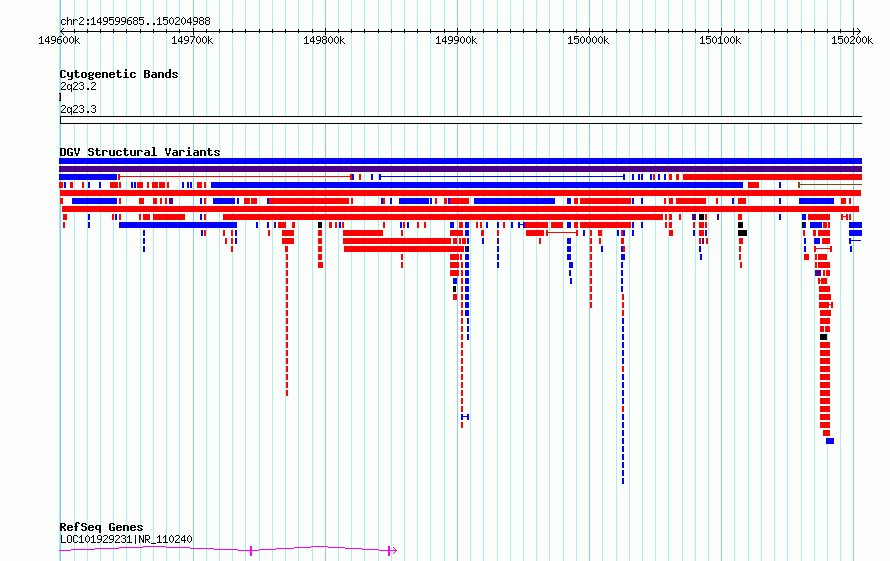Image resolution: width=890 pixels, height=561 pixels.
Task: Click the 150100k ruler tick label
Action: click(720, 40)
